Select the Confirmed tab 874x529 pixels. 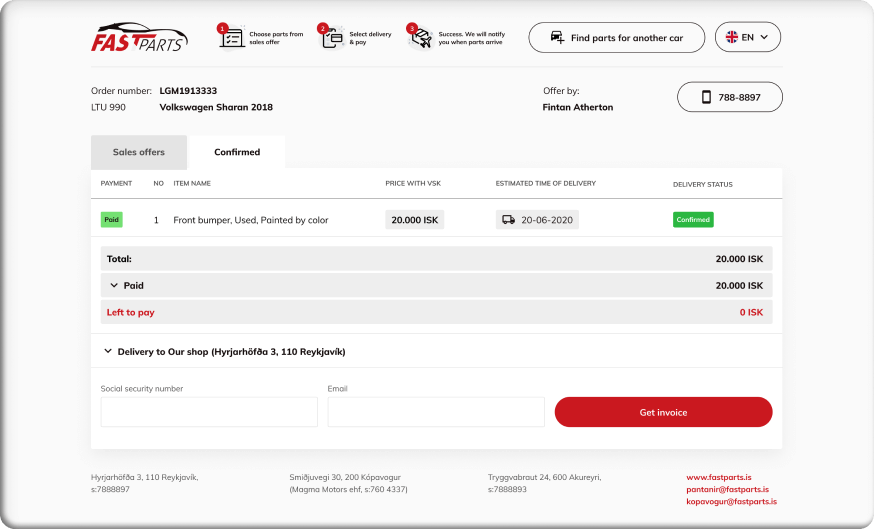(x=237, y=152)
